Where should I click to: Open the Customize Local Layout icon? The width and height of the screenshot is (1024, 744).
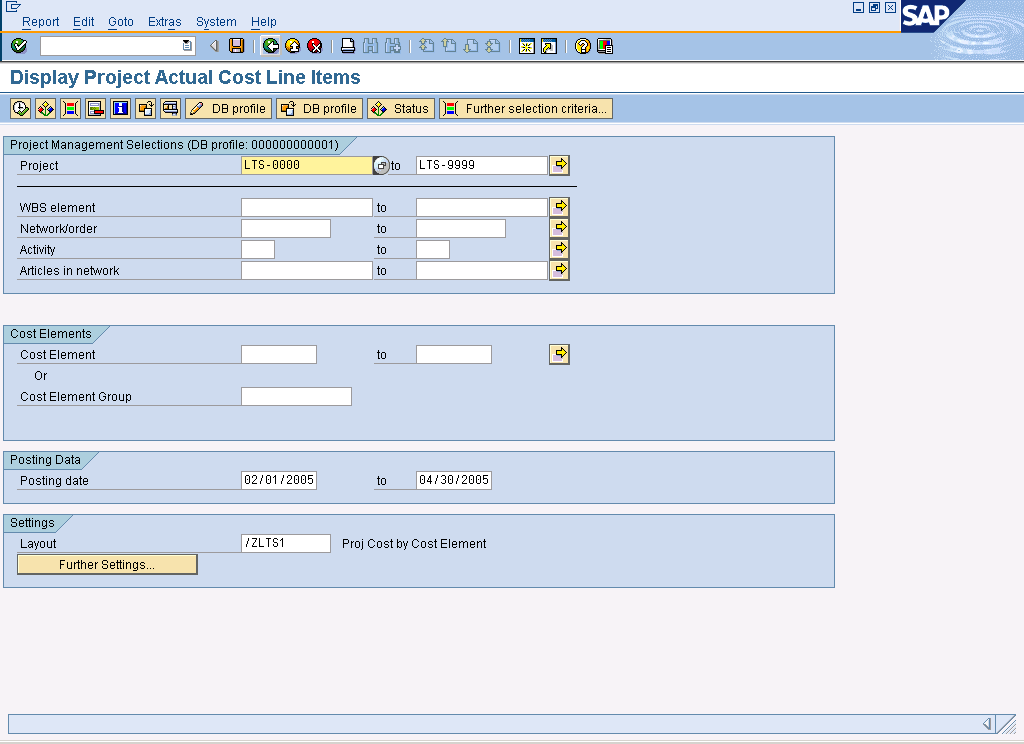(x=605, y=46)
